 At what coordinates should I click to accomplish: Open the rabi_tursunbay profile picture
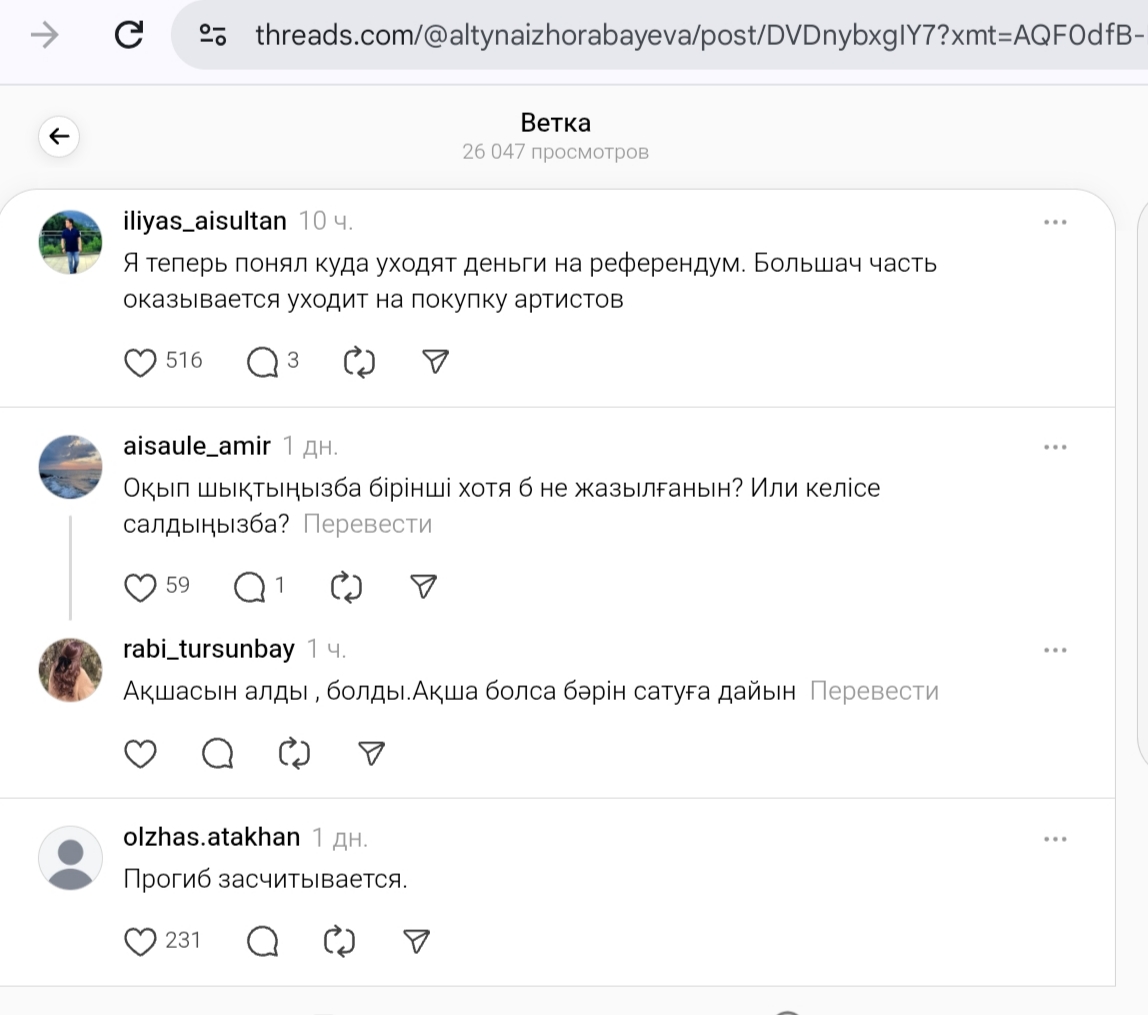pyautogui.click(x=70, y=670)
